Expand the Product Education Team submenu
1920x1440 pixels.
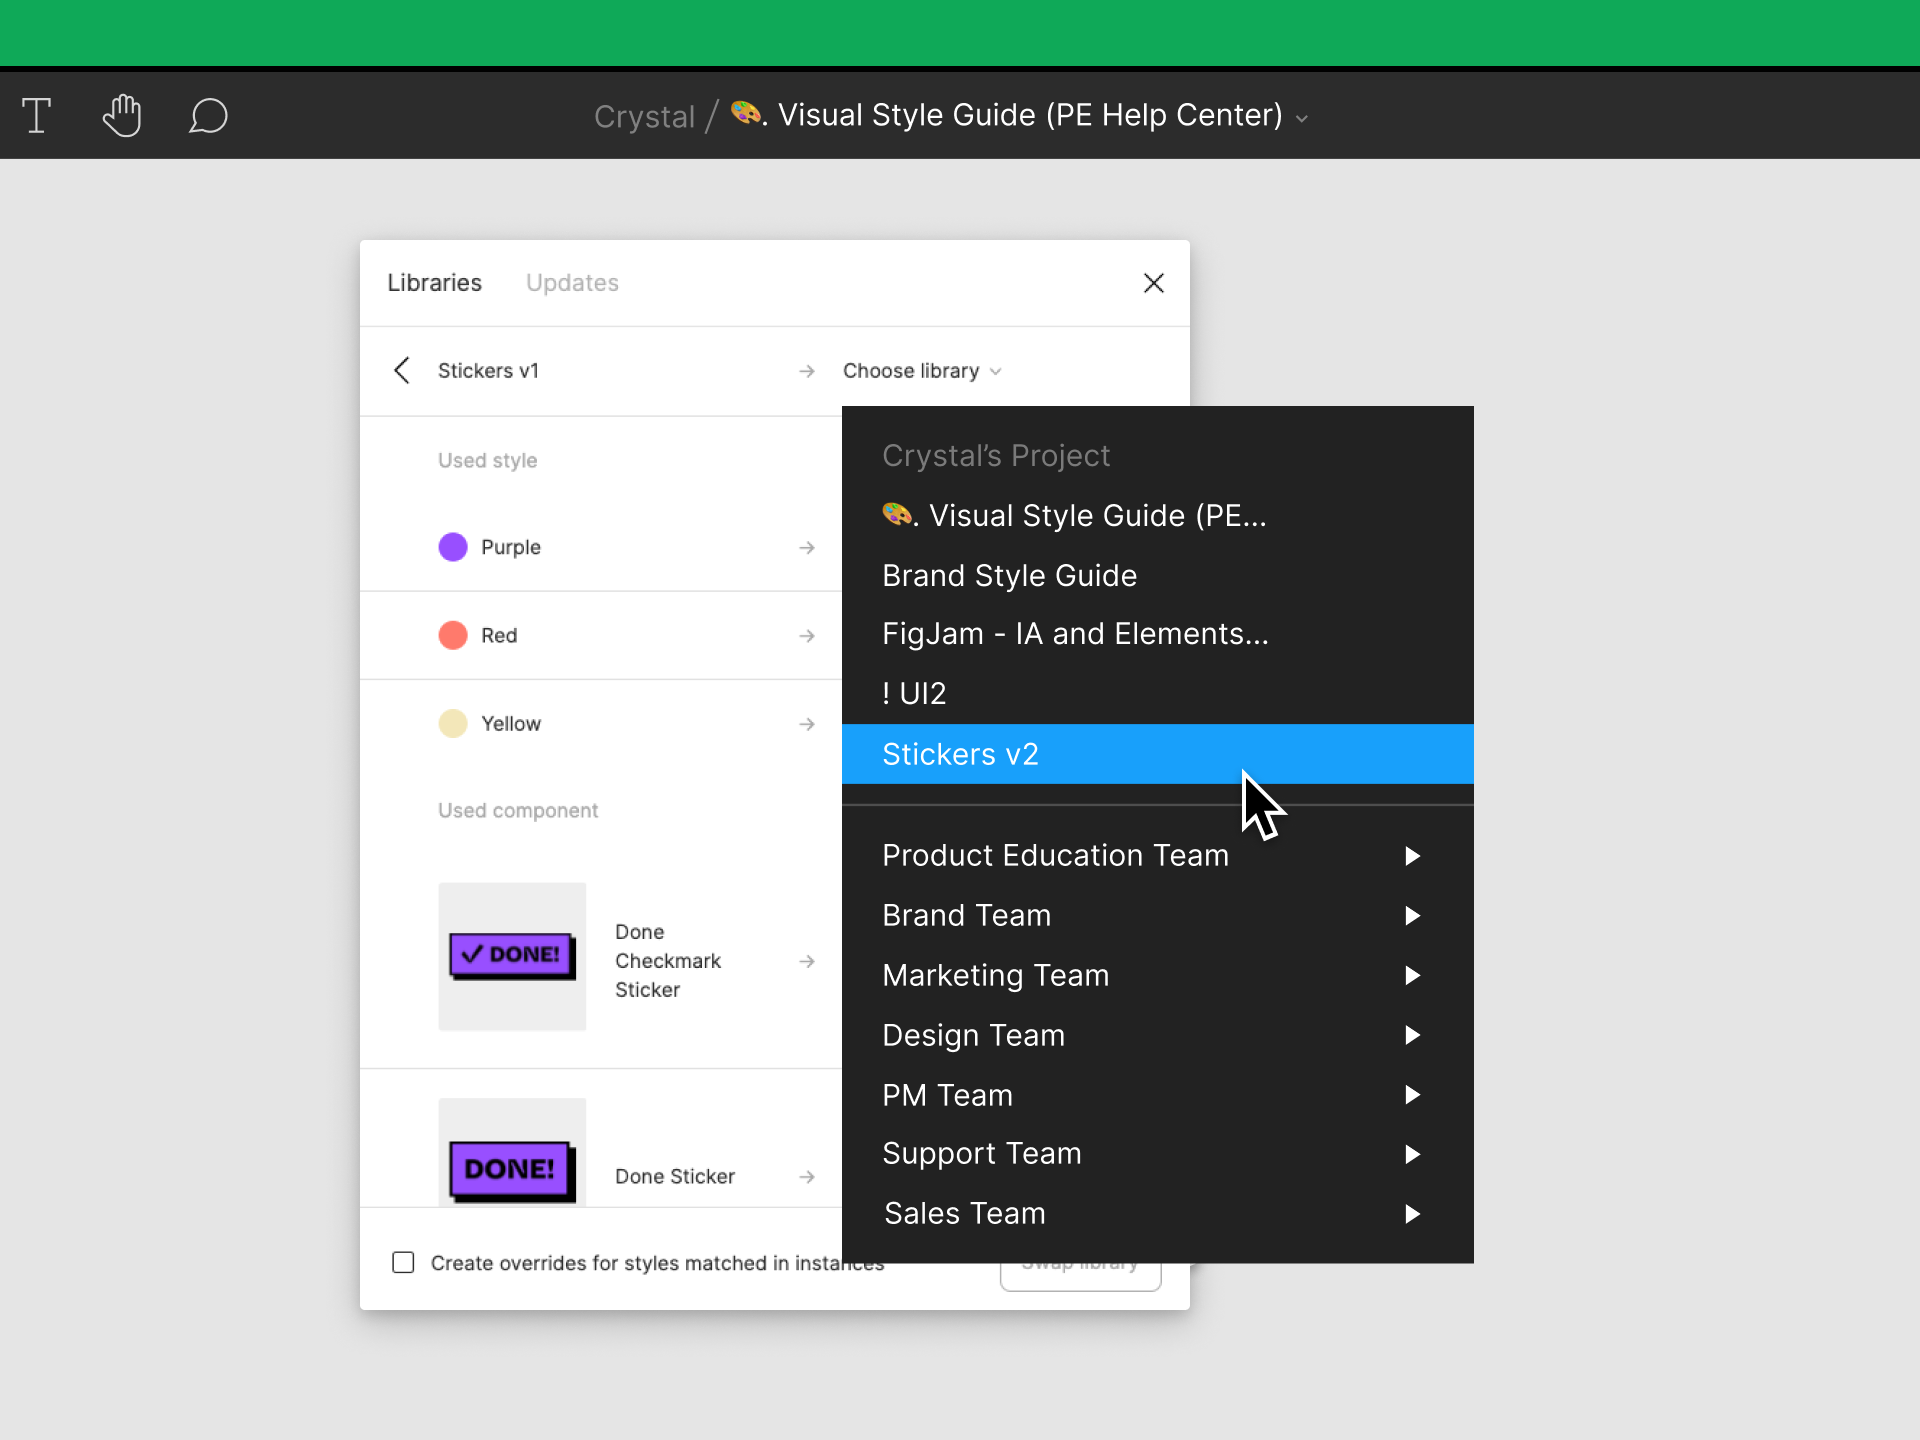tap(1412, 856)
